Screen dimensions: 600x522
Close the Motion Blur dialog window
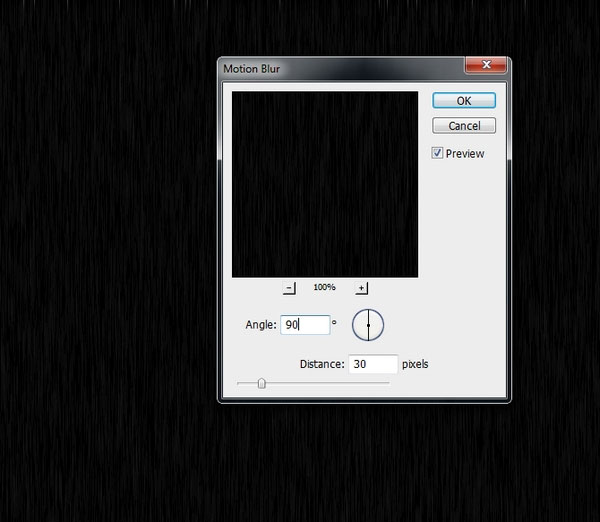click(x=485, y=66)
